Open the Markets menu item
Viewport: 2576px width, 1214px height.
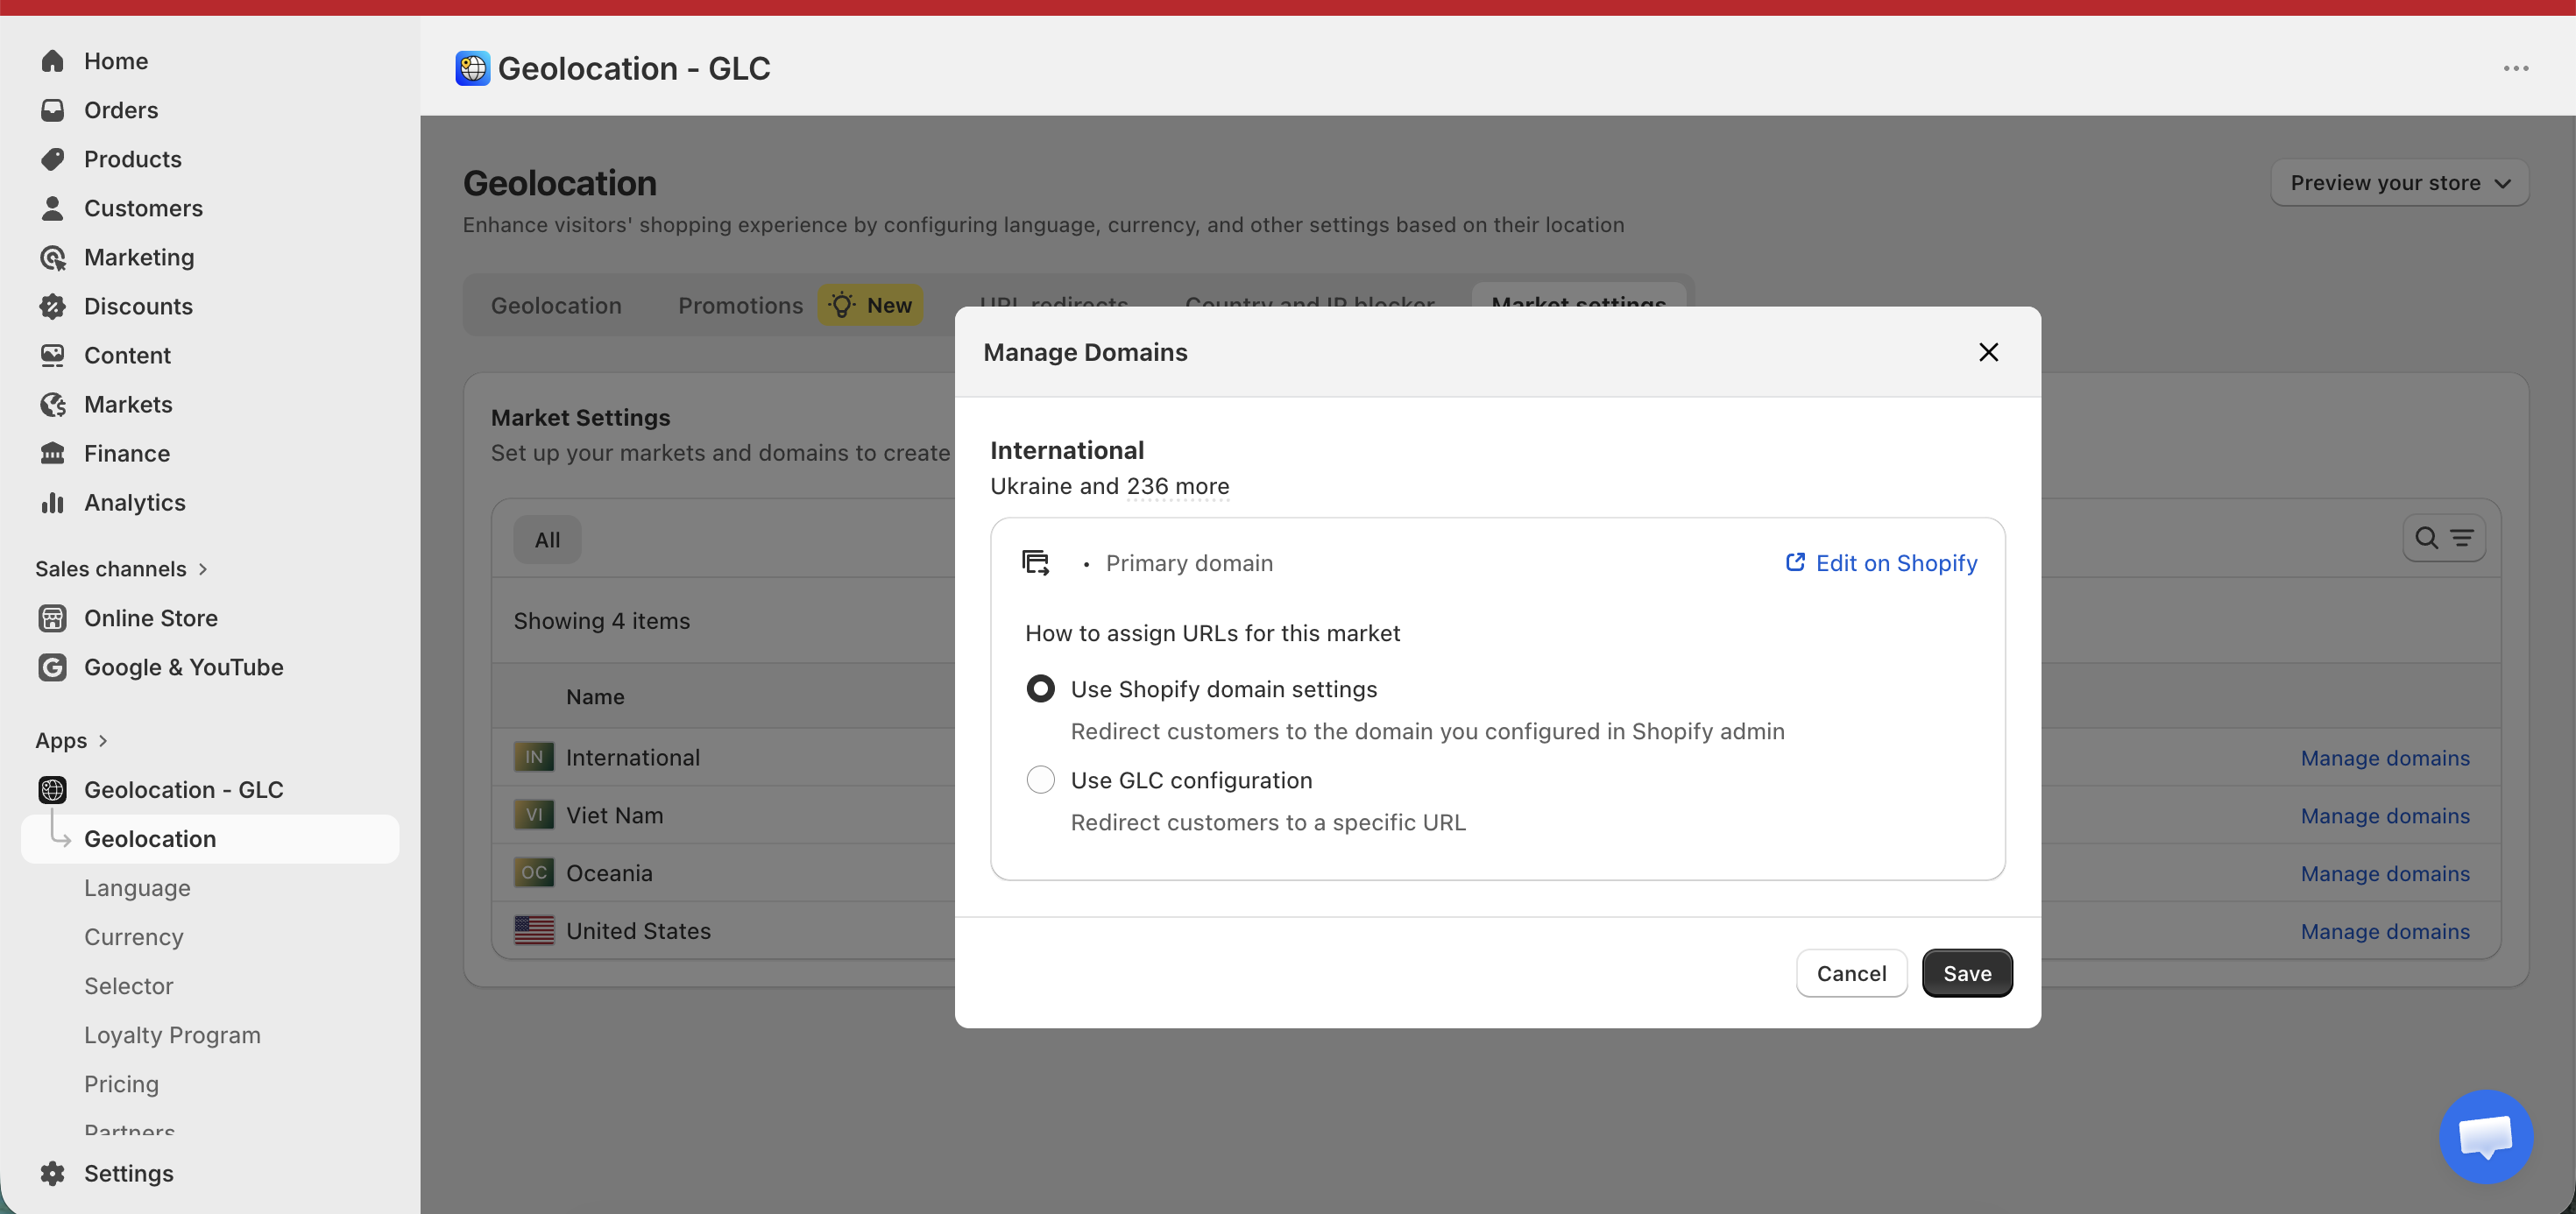tap(128, 404)
